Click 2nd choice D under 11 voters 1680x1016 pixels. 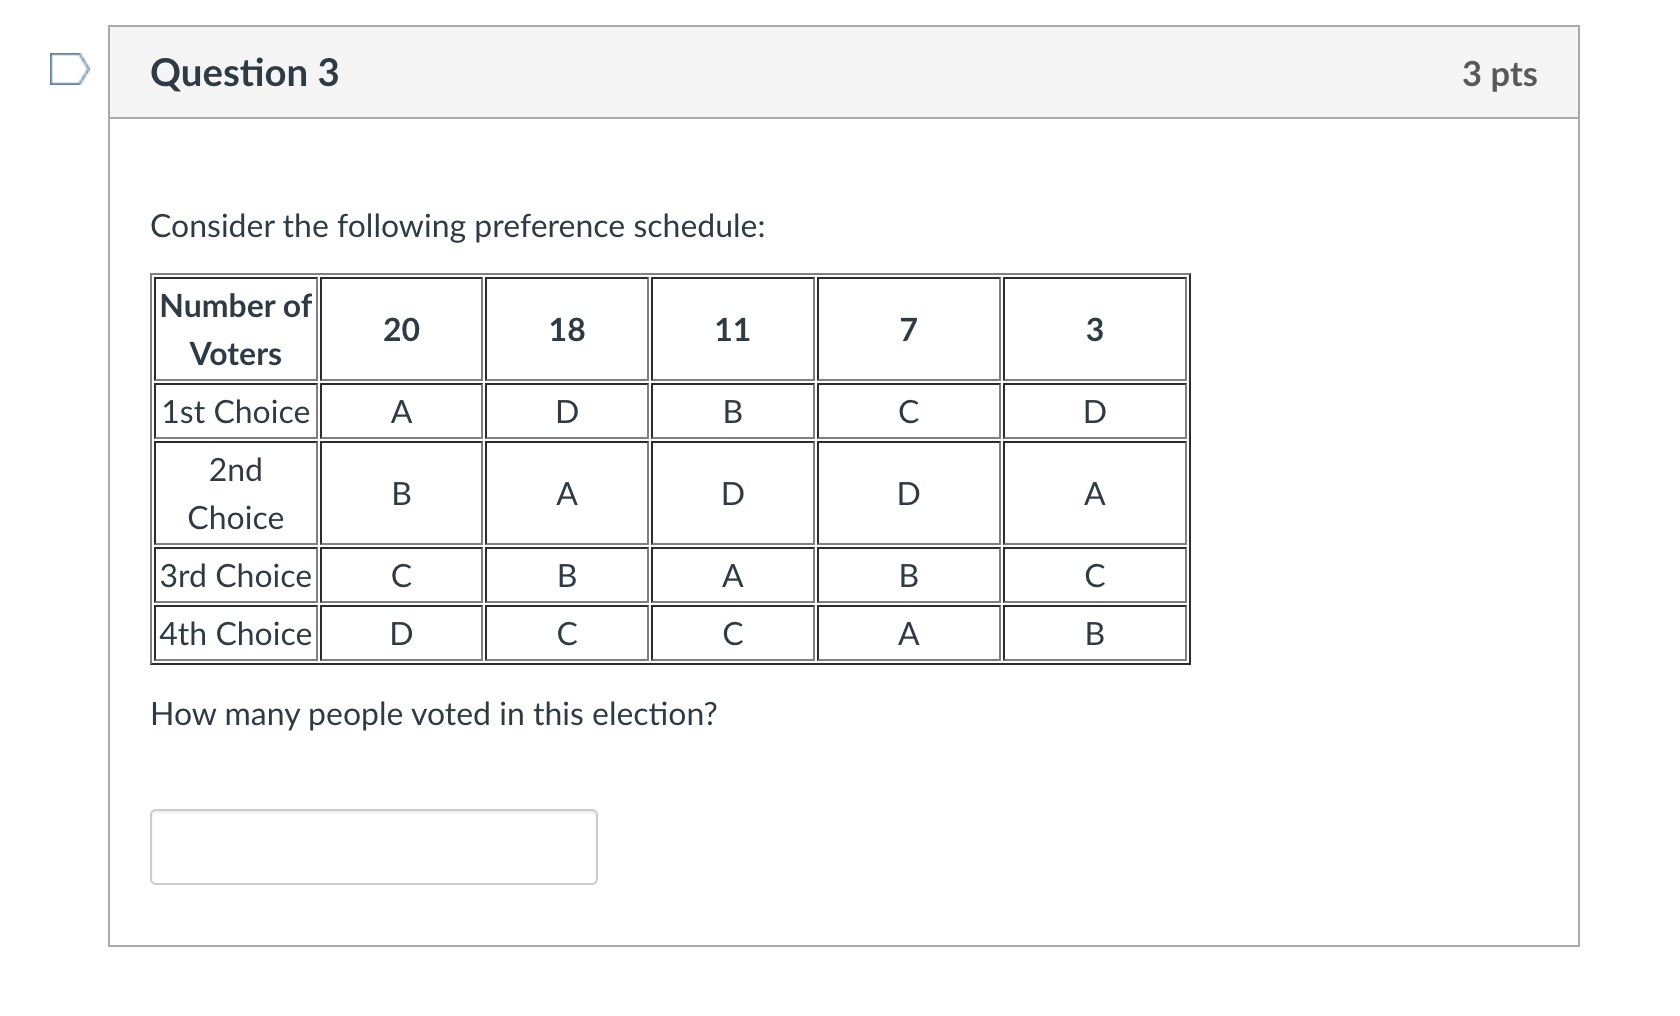733,493
